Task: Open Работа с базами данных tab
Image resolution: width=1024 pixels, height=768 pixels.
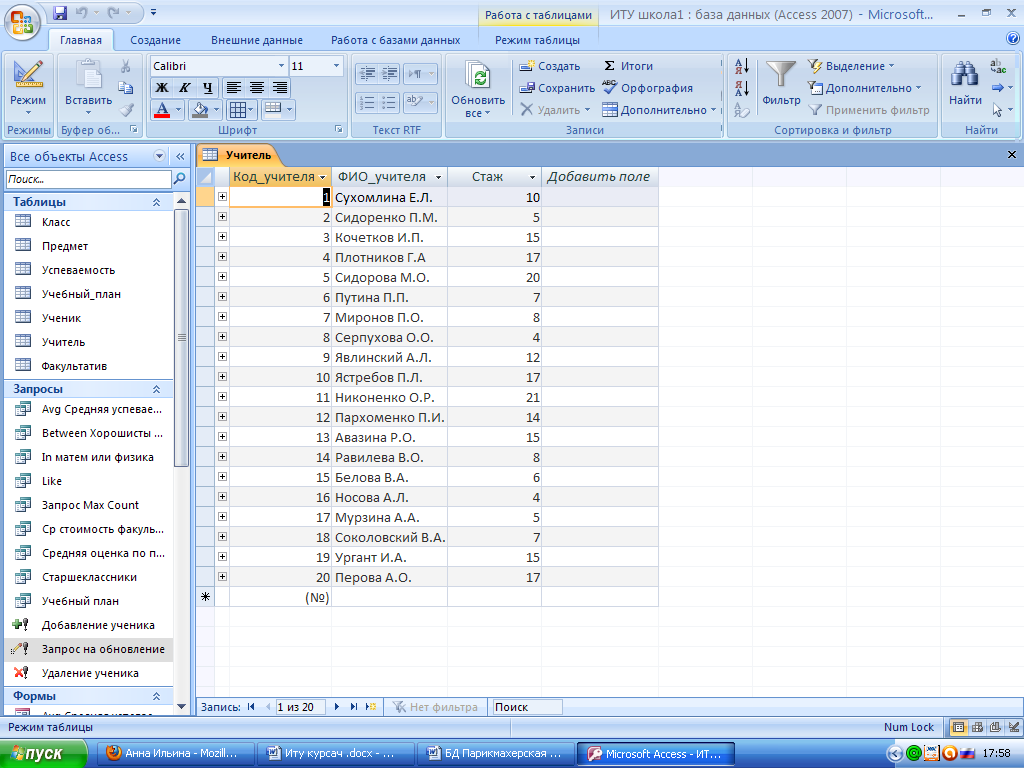Action: (395, 40)
